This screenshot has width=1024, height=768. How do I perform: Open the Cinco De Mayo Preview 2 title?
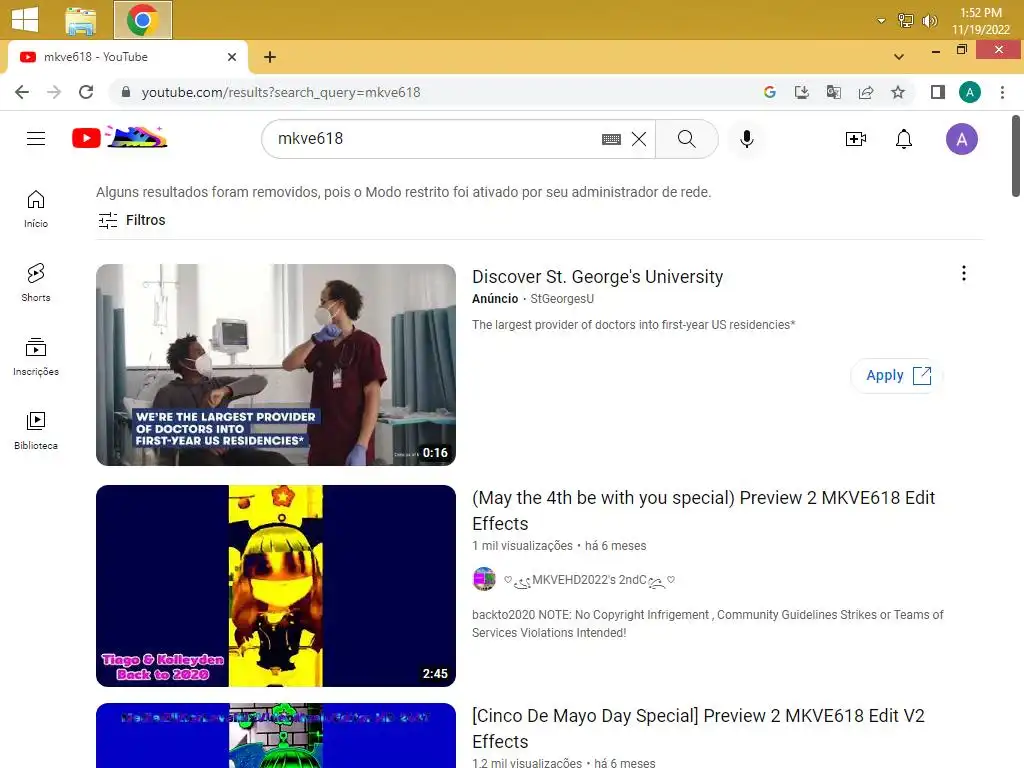click(698, 728)
